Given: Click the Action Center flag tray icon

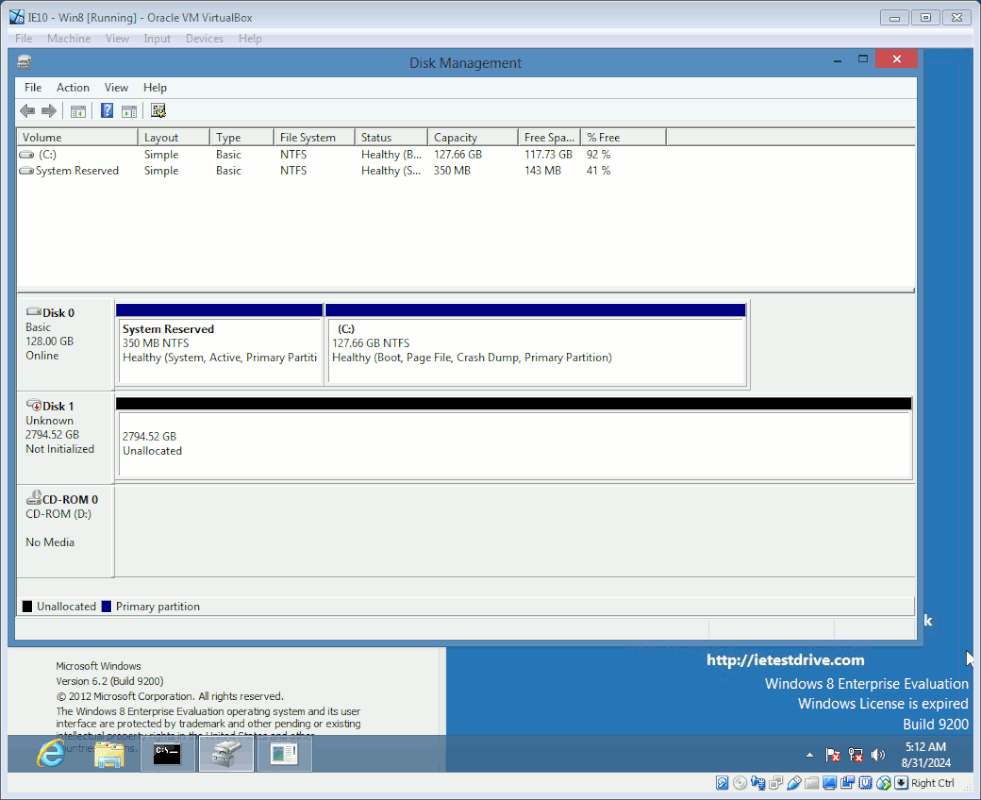Looking at the screenshot, I should click(833, 755).
